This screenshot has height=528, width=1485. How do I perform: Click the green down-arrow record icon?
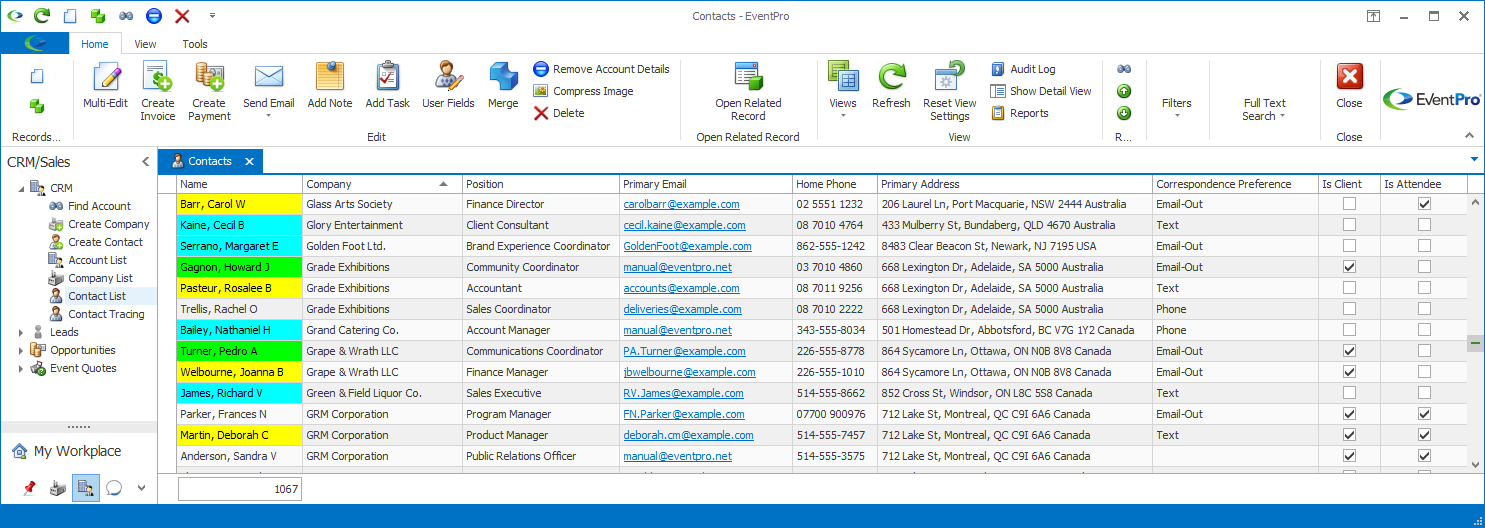(1124, 113)
